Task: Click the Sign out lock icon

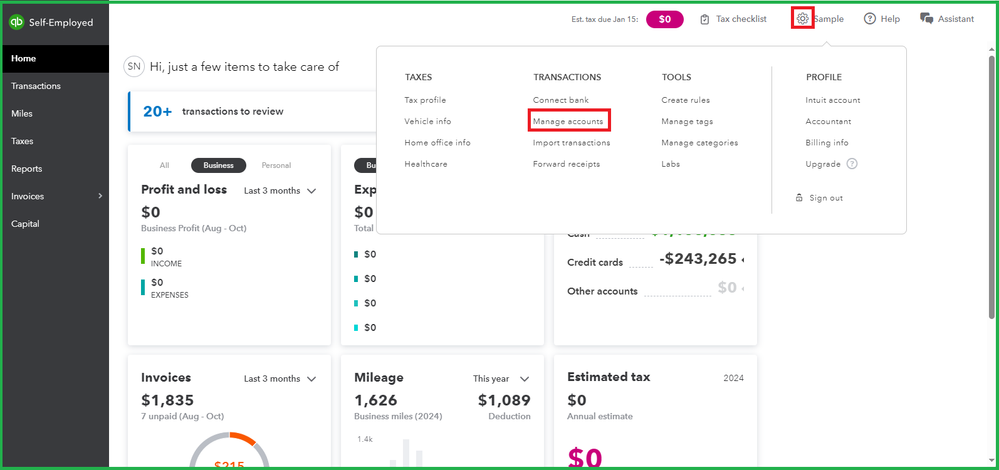Action: tap(799, 198)
